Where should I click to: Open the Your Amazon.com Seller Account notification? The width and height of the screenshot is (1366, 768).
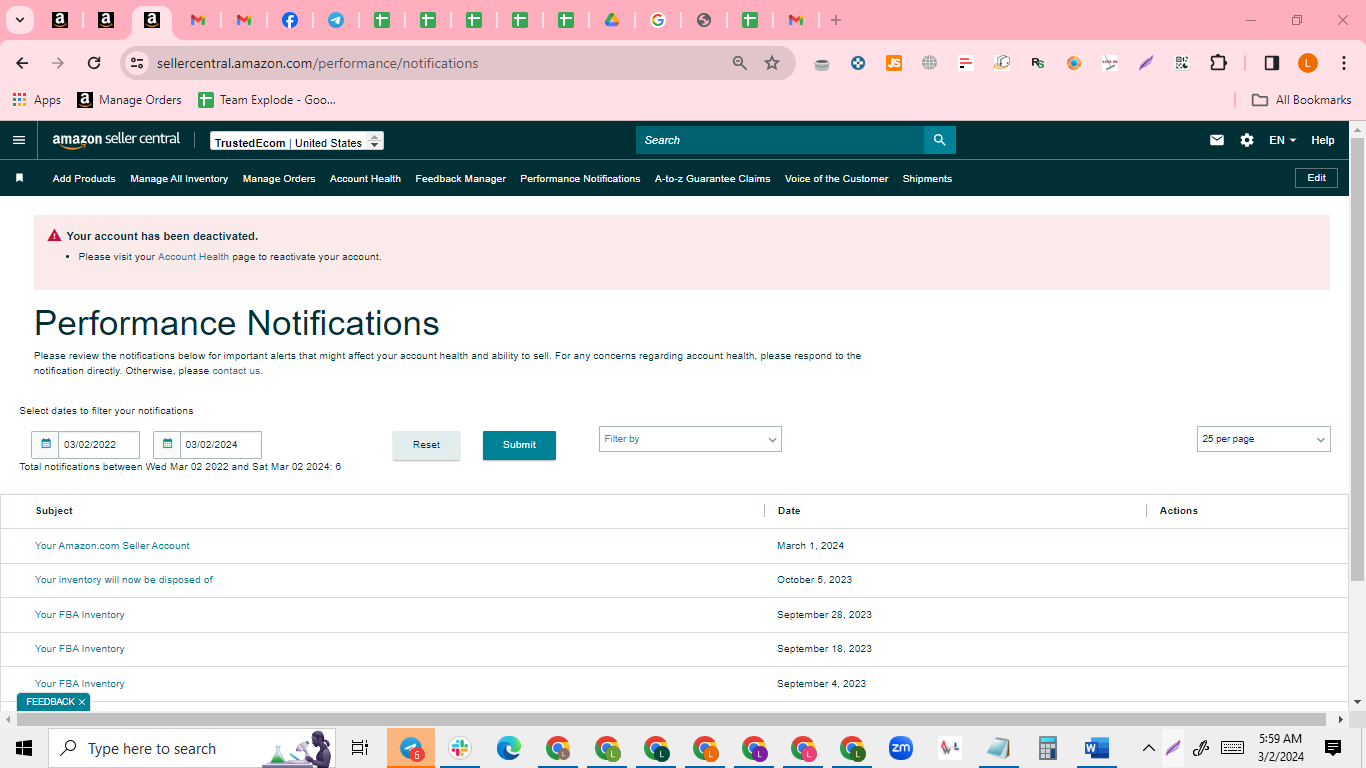point(112,546)
